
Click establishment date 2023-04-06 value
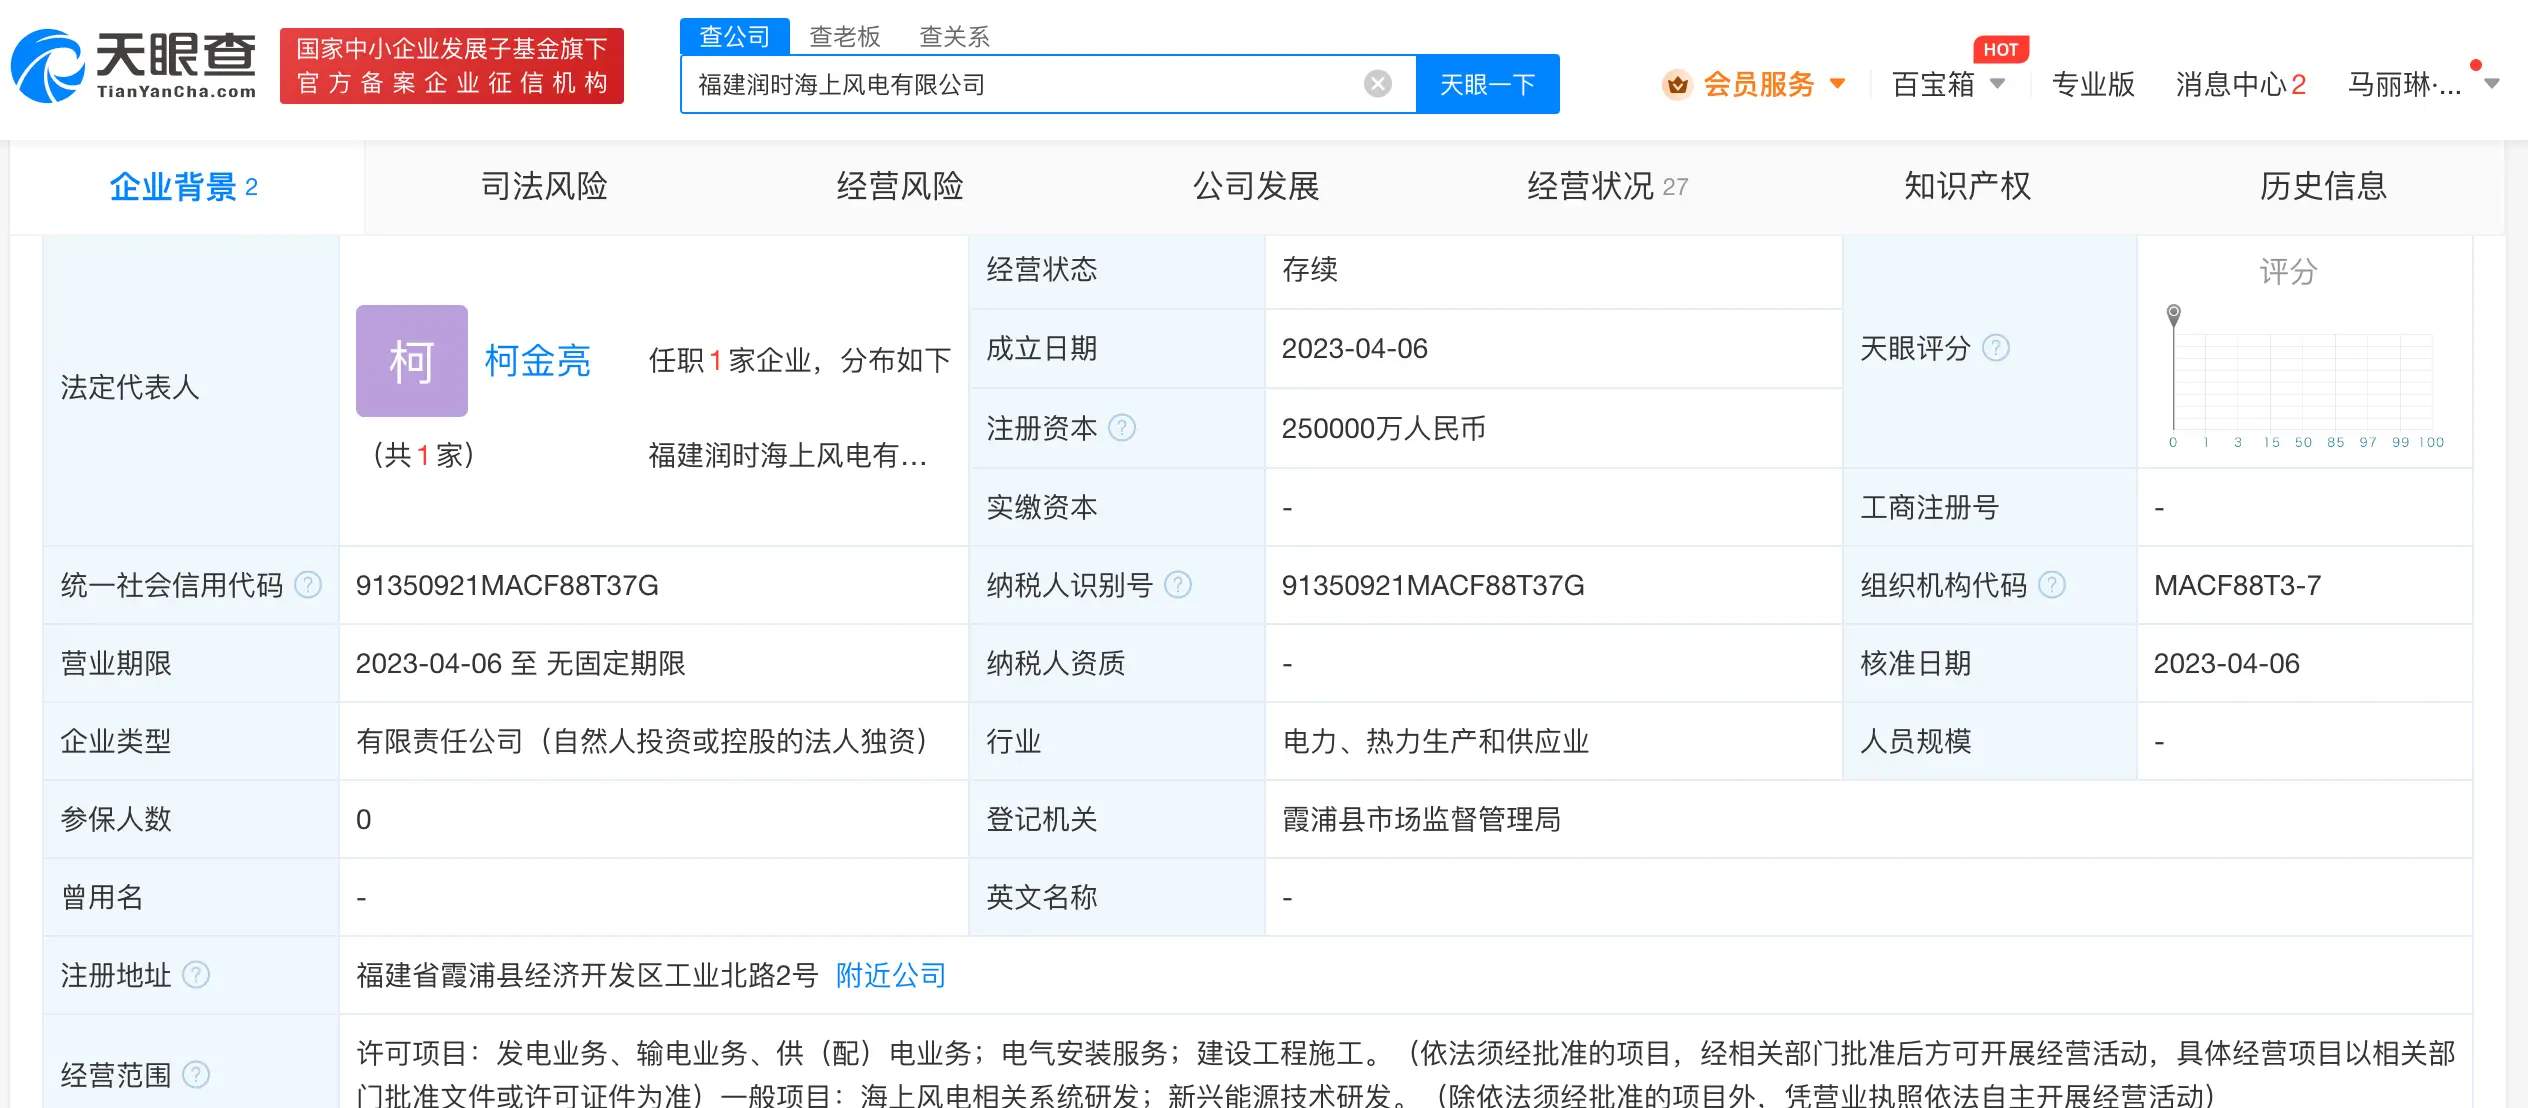(1355, 348)
